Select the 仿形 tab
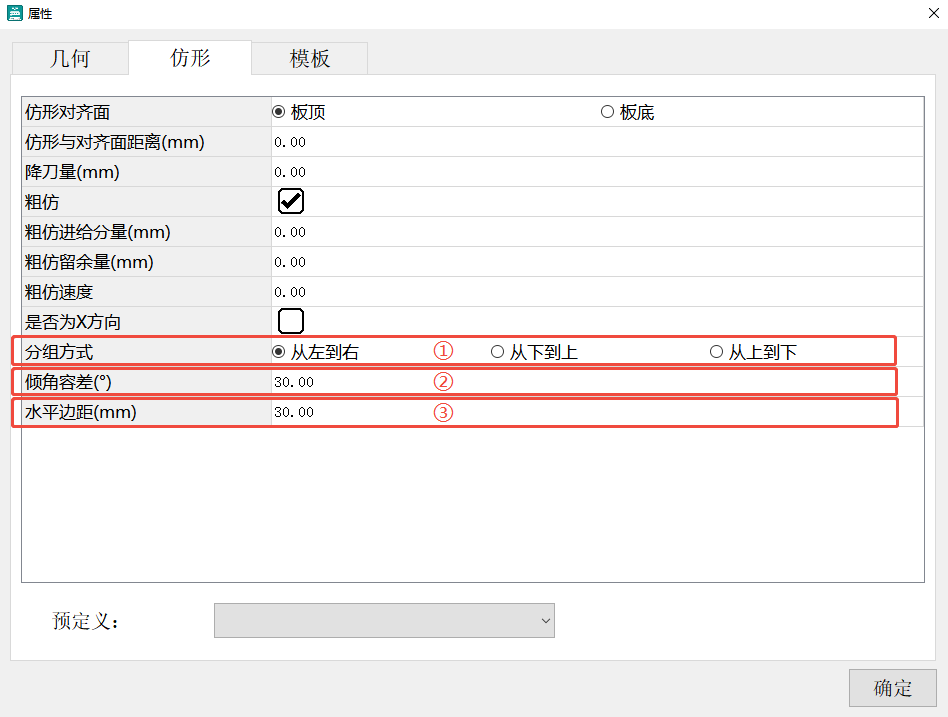 point(190,57)
